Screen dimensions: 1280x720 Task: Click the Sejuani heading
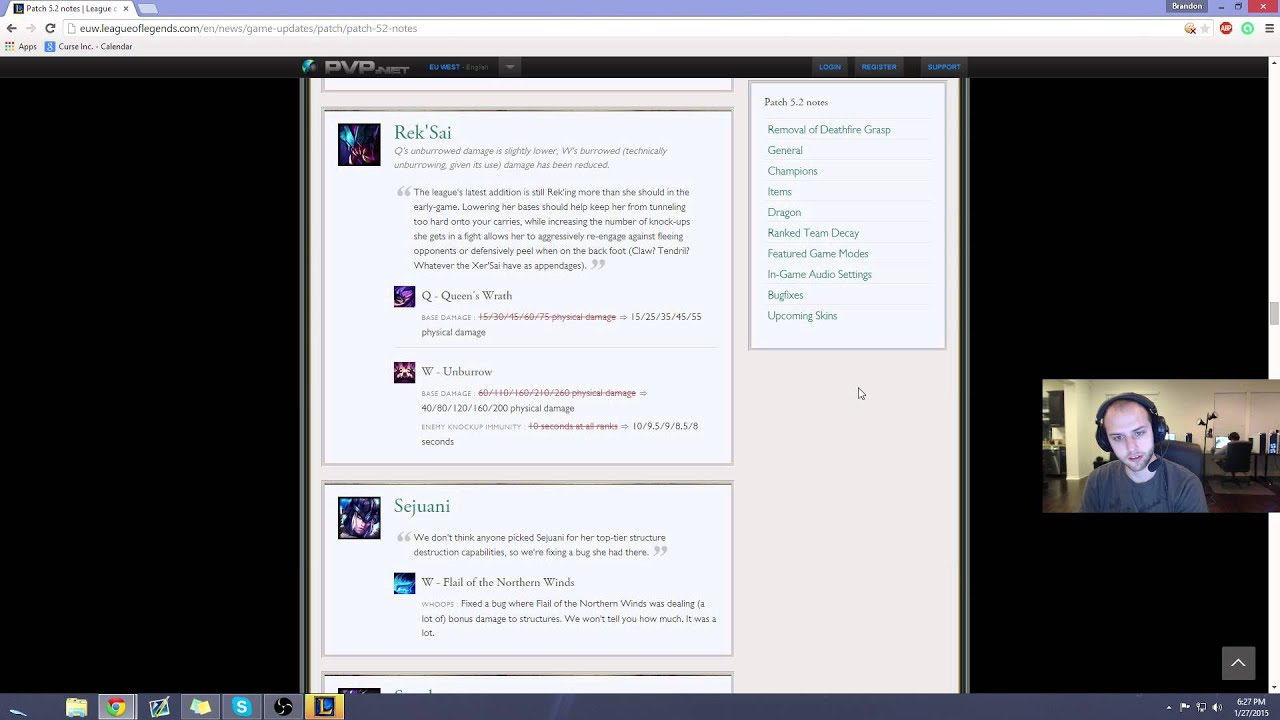point(422,507)
